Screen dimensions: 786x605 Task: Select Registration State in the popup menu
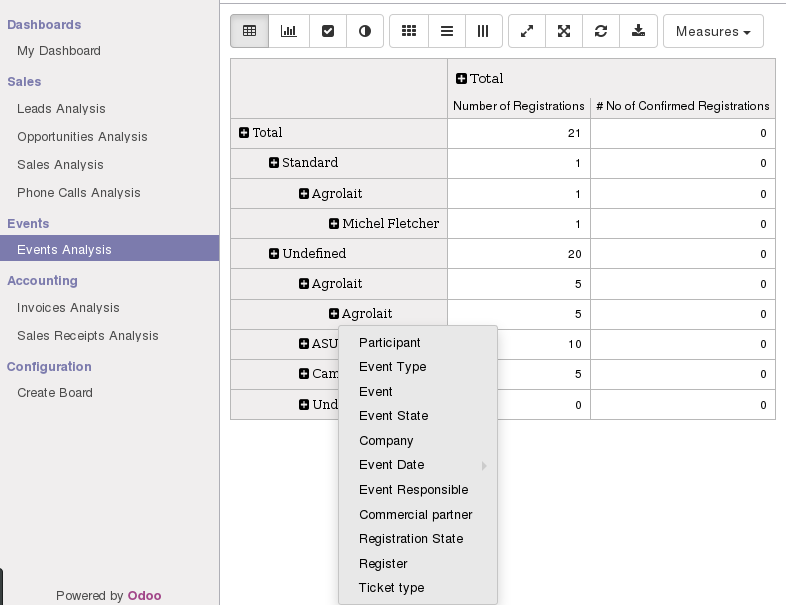(410, 539)
